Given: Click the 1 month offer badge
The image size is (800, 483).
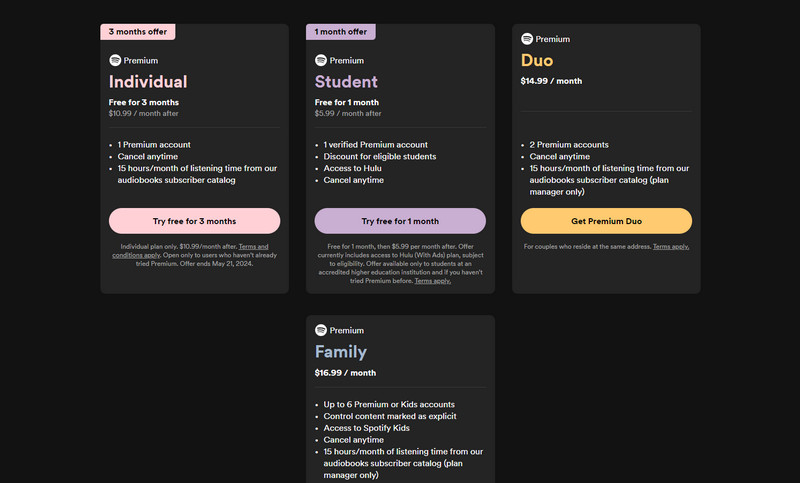Looking at the screenshot, I should click(x=341, y=32).
